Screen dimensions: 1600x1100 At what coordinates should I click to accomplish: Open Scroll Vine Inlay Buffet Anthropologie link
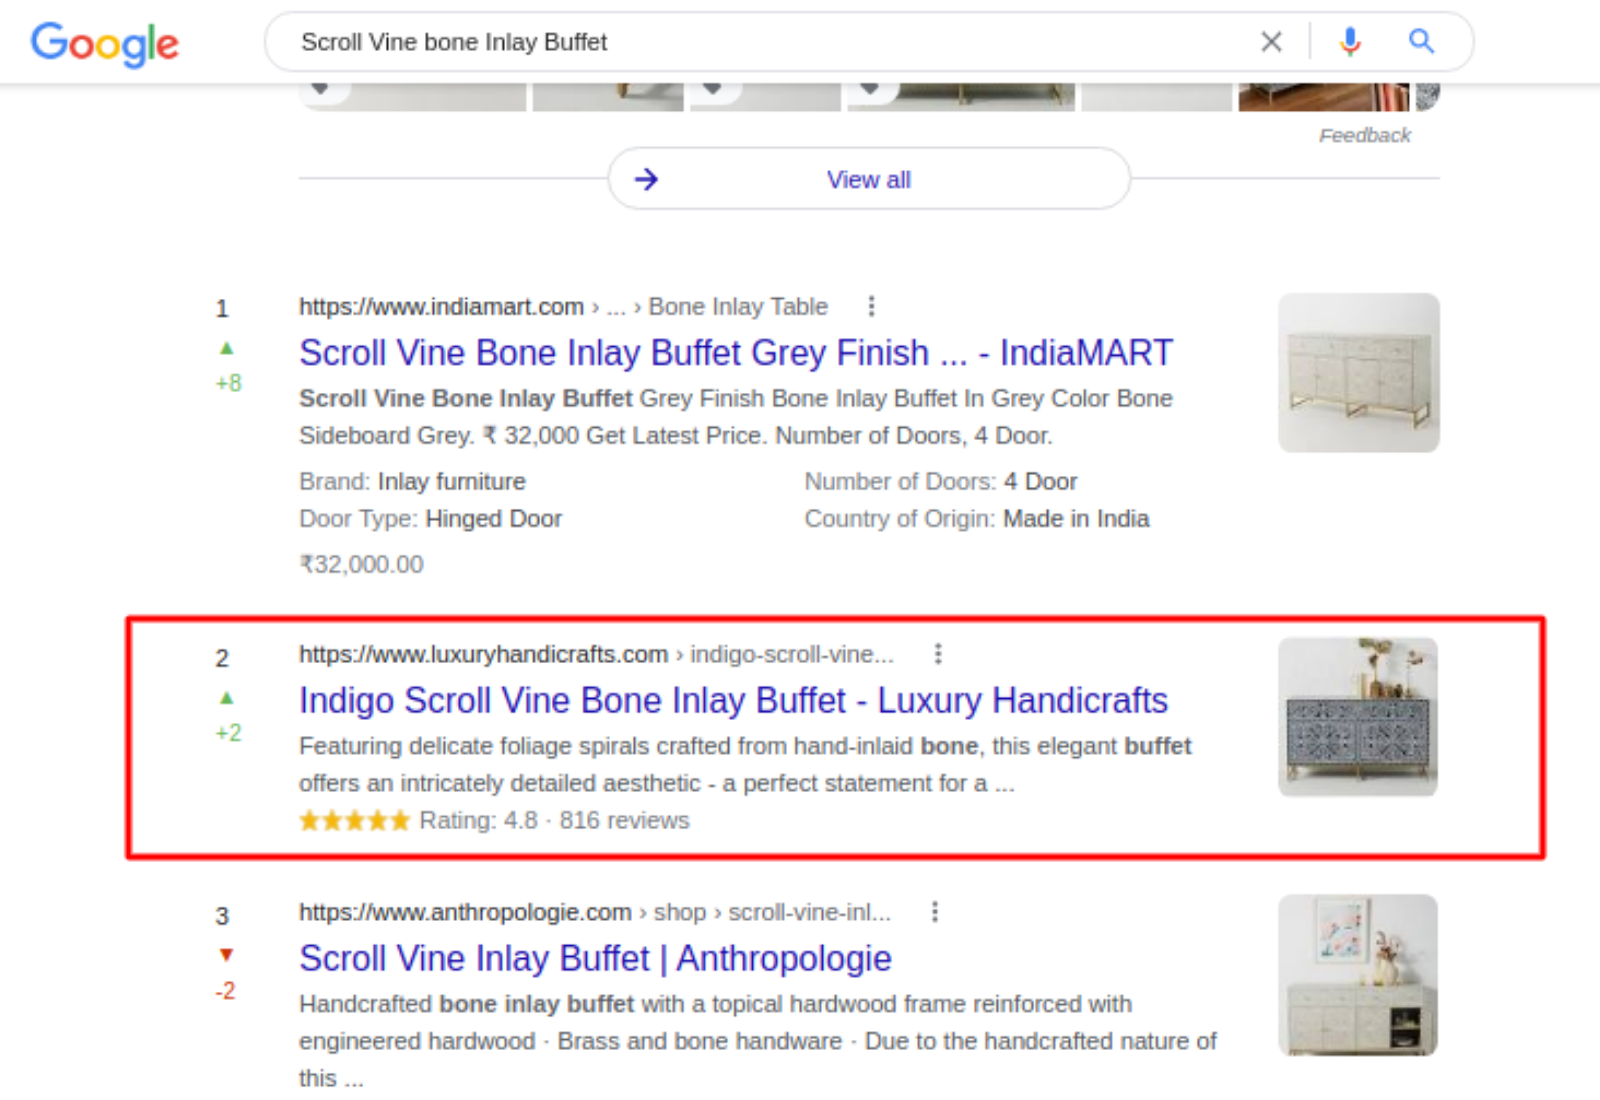[x=595, y=959]
